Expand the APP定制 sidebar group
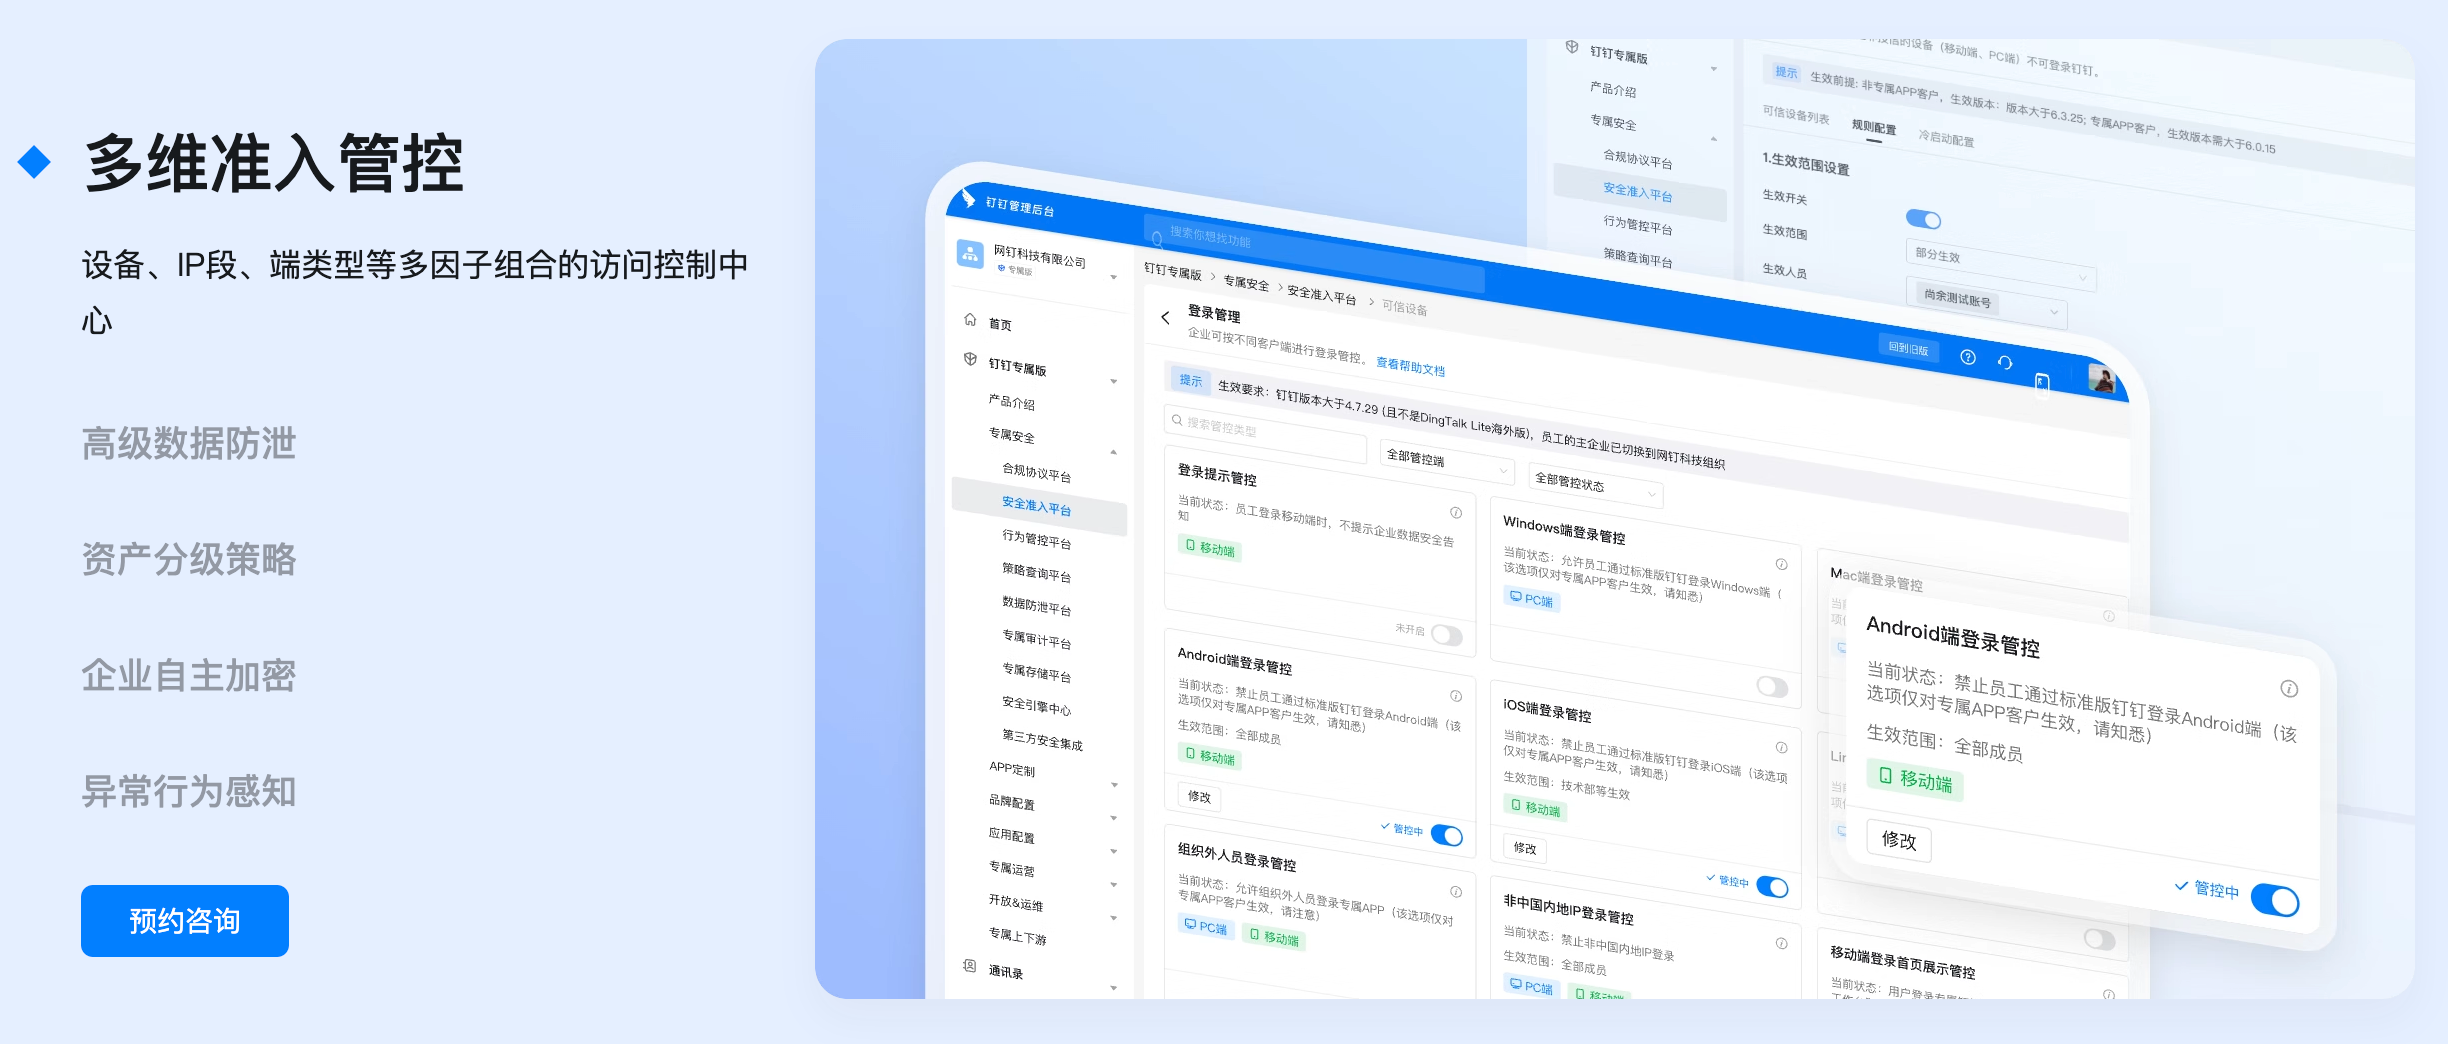The width and height of the screenshot is (2448, 1044). (1114, 785)
